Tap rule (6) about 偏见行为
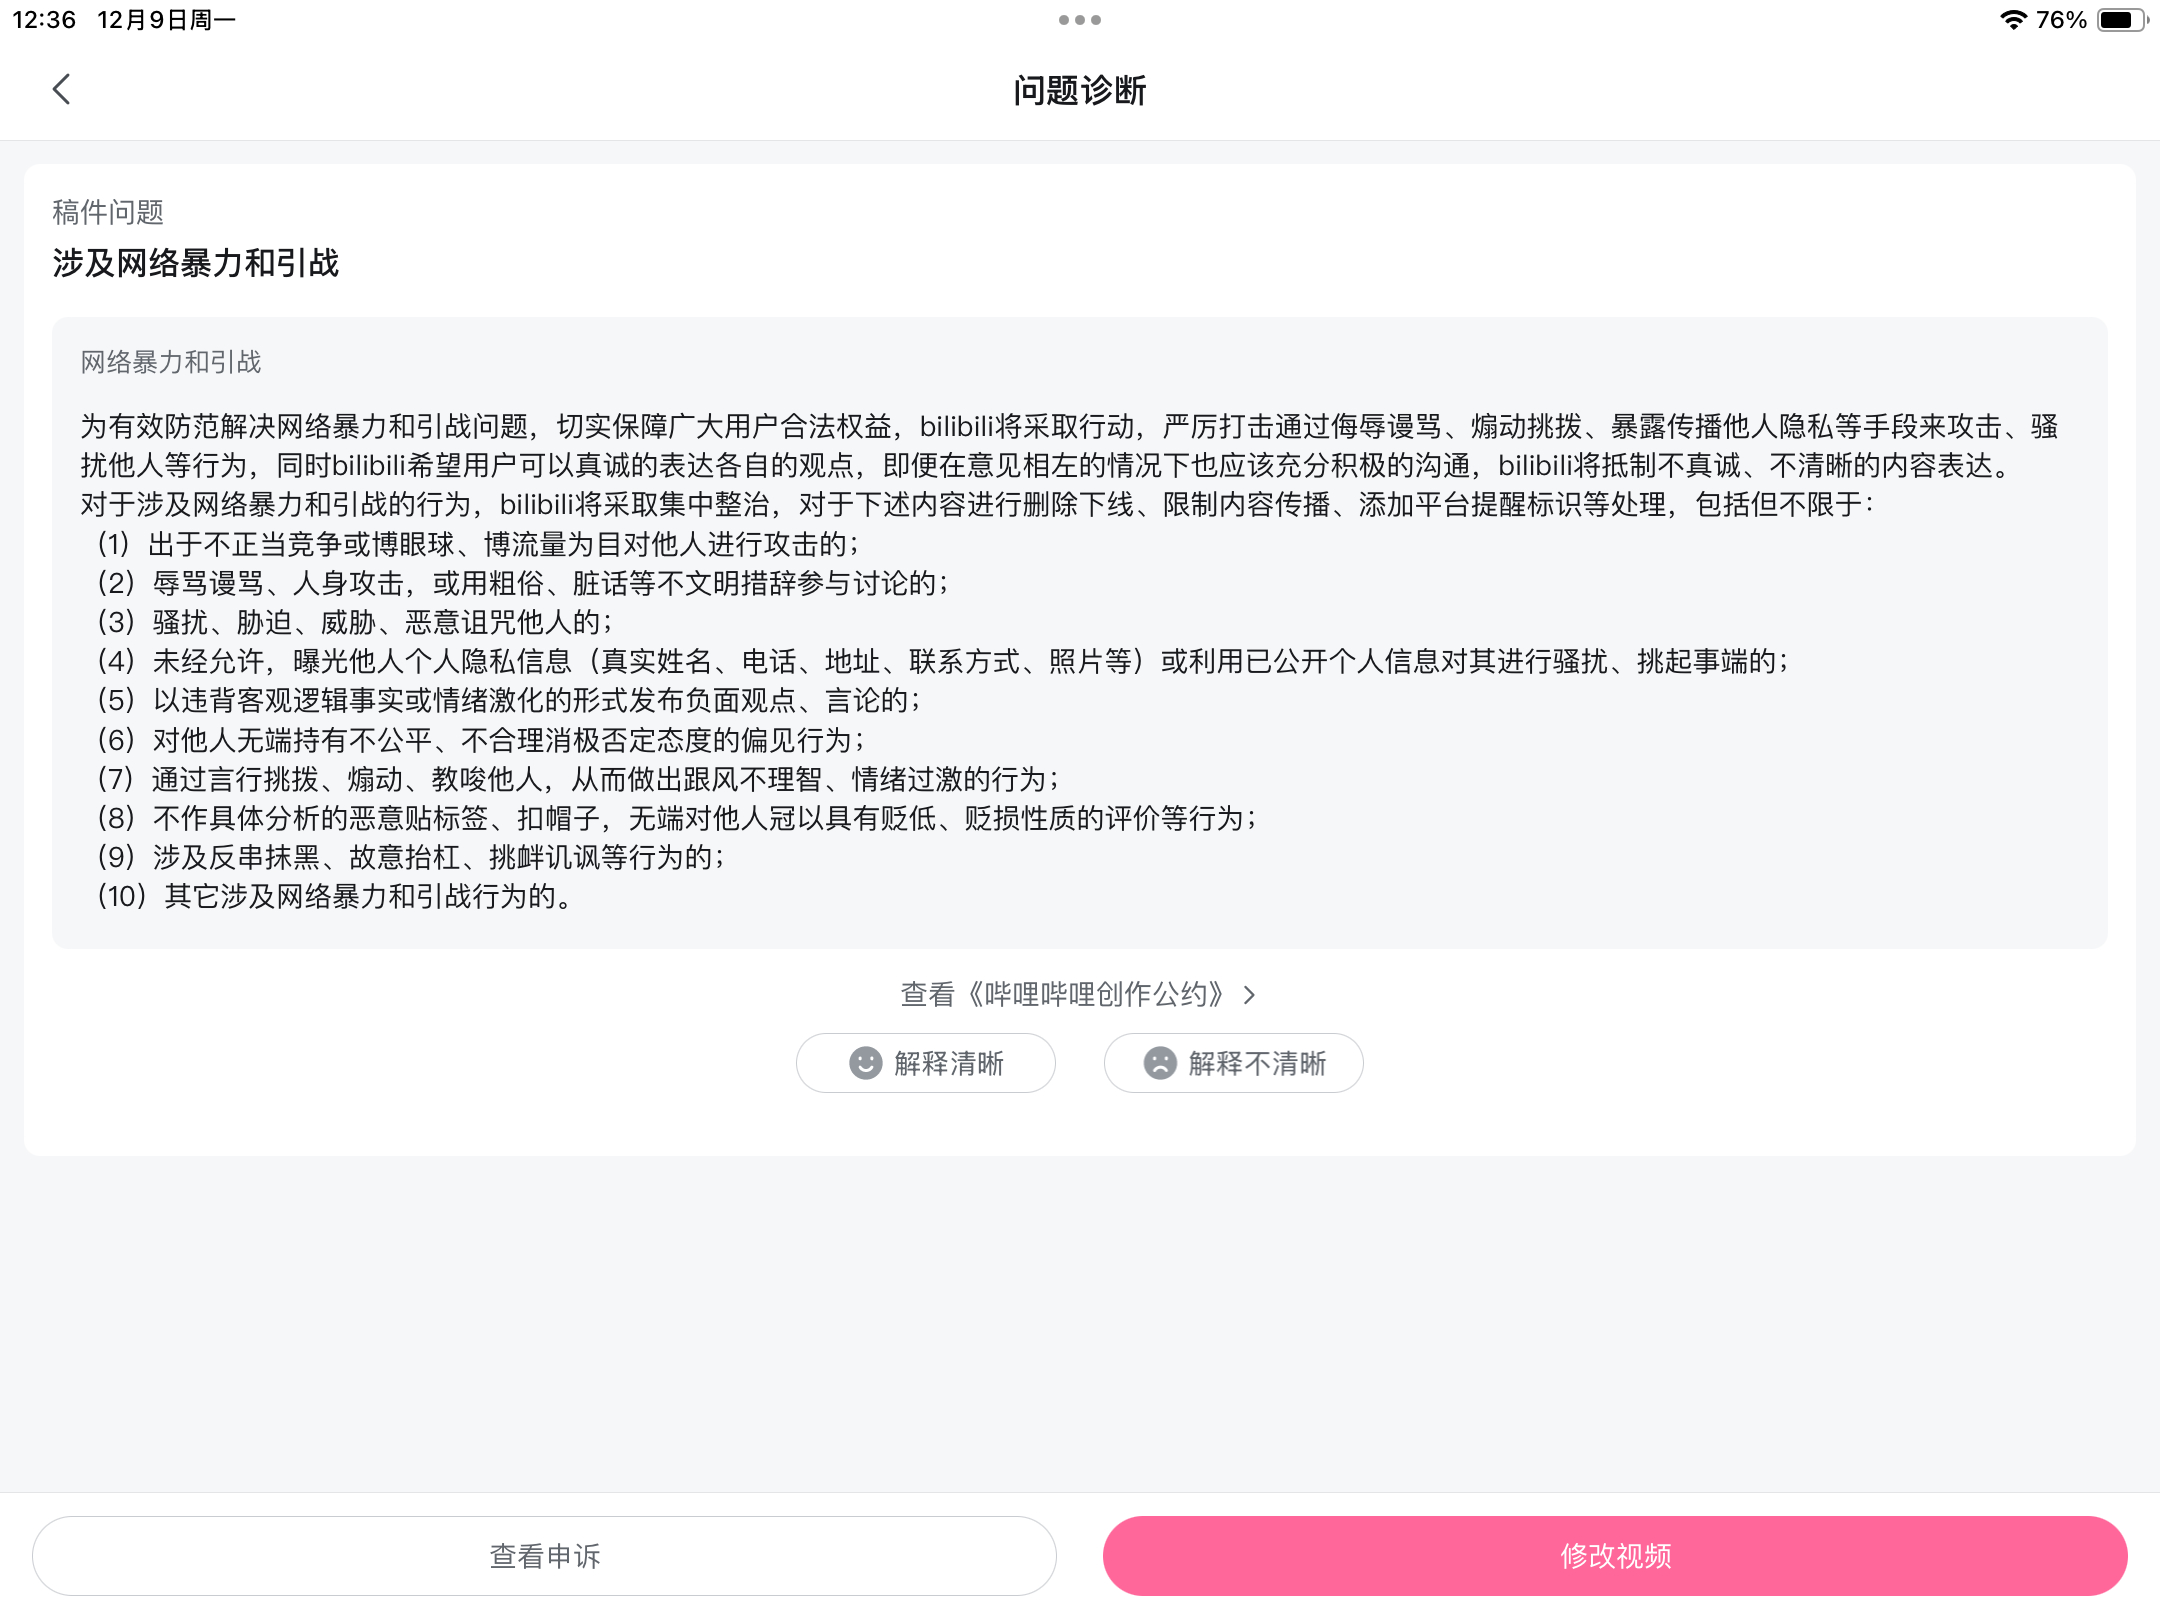The width and height of the screenshot is (2160, 1620). click(x=481, y=740)
